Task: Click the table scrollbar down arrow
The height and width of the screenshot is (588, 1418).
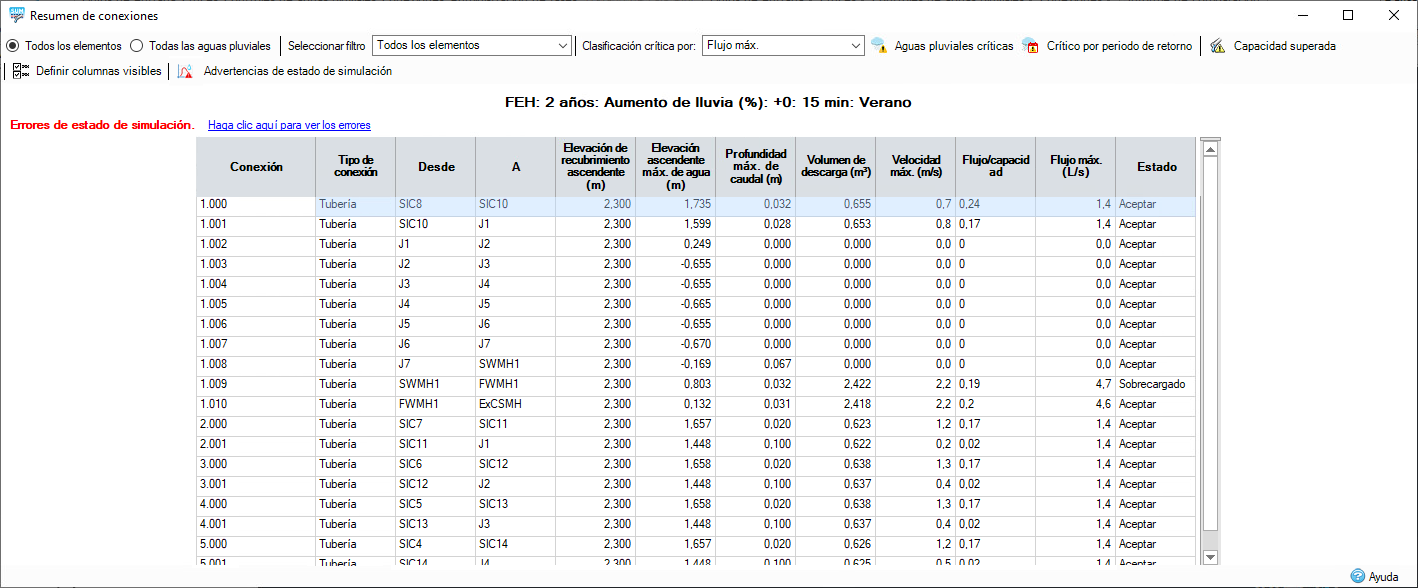Action: (x=1210, y=556)
